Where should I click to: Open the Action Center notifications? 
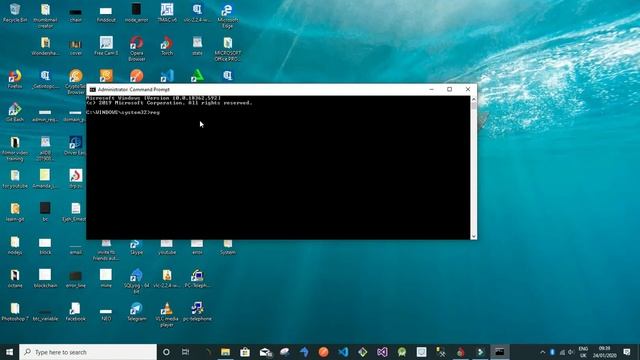coord(627,352)
